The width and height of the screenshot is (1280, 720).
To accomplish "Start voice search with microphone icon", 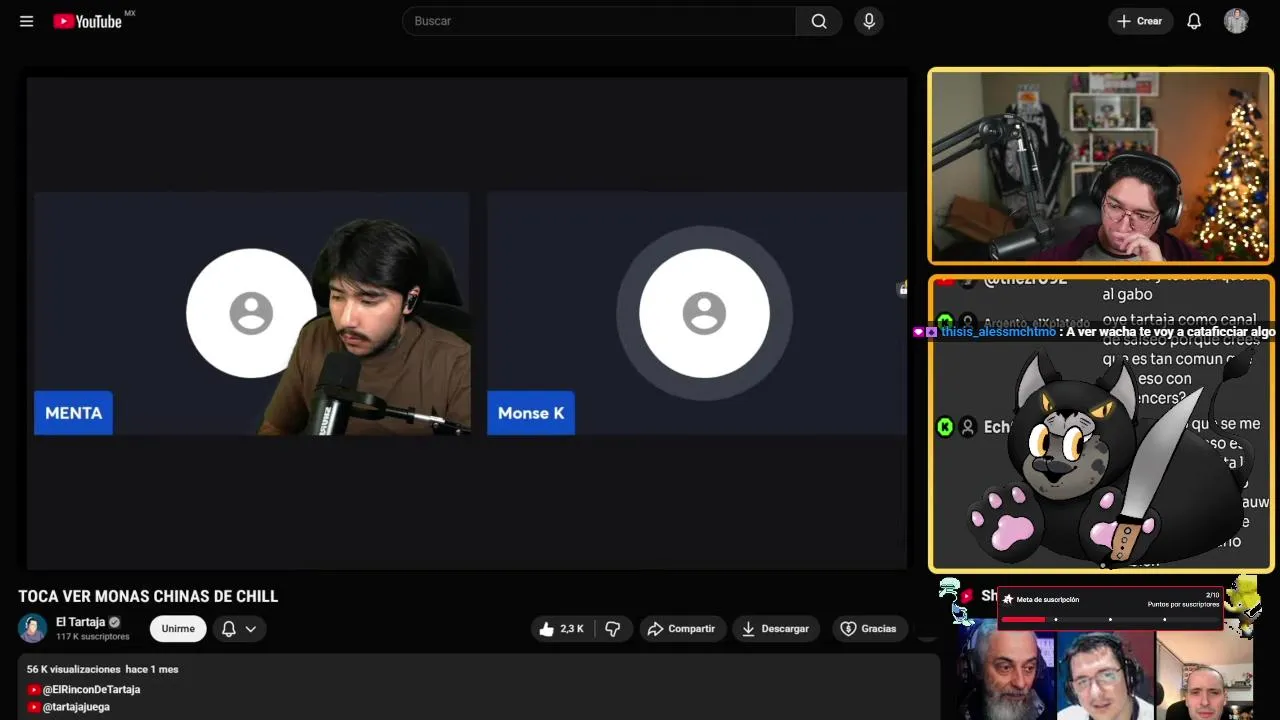I will click(869, 21).
